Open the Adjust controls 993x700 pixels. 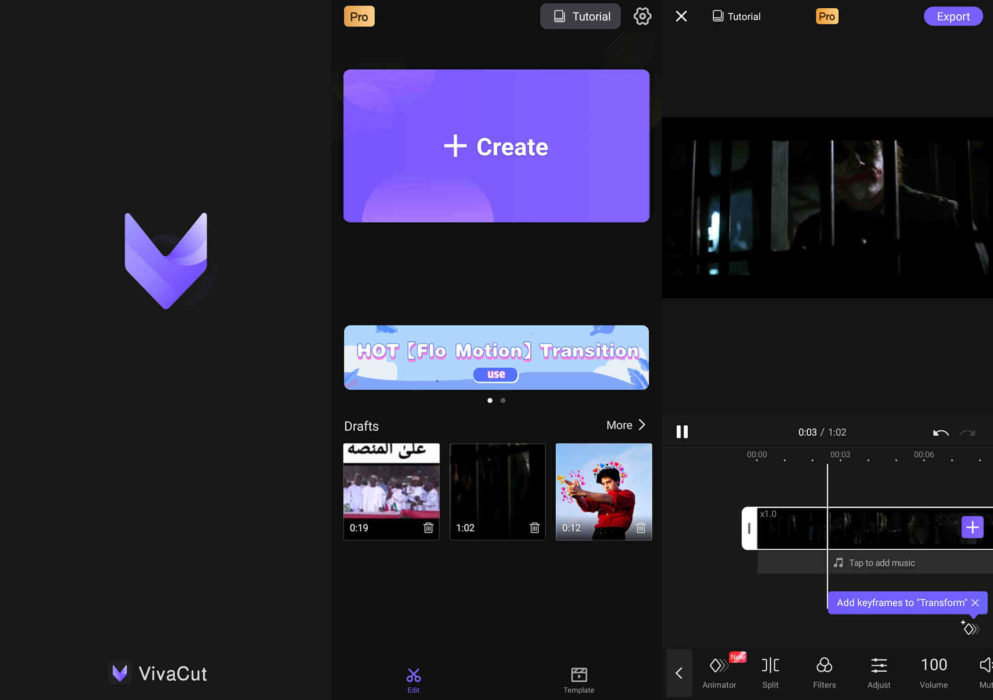tap(878, 670)
